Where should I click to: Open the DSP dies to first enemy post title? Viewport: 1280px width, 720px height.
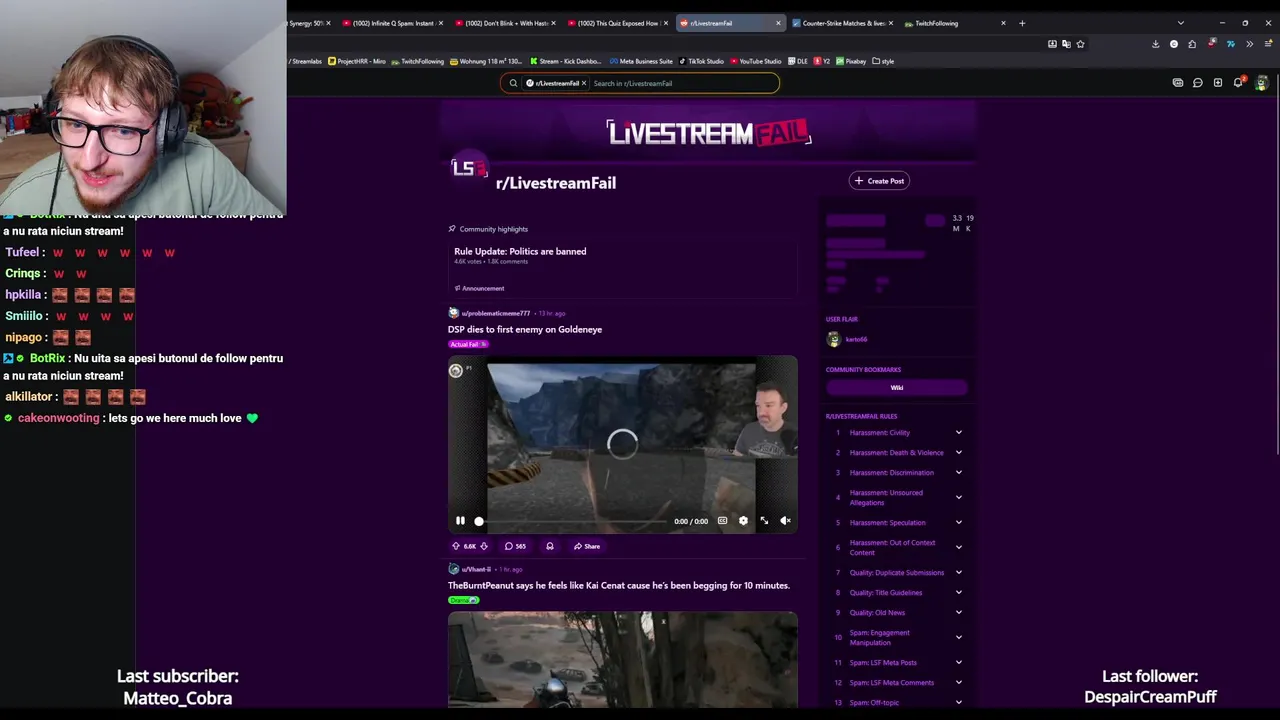tap(525, 330)
